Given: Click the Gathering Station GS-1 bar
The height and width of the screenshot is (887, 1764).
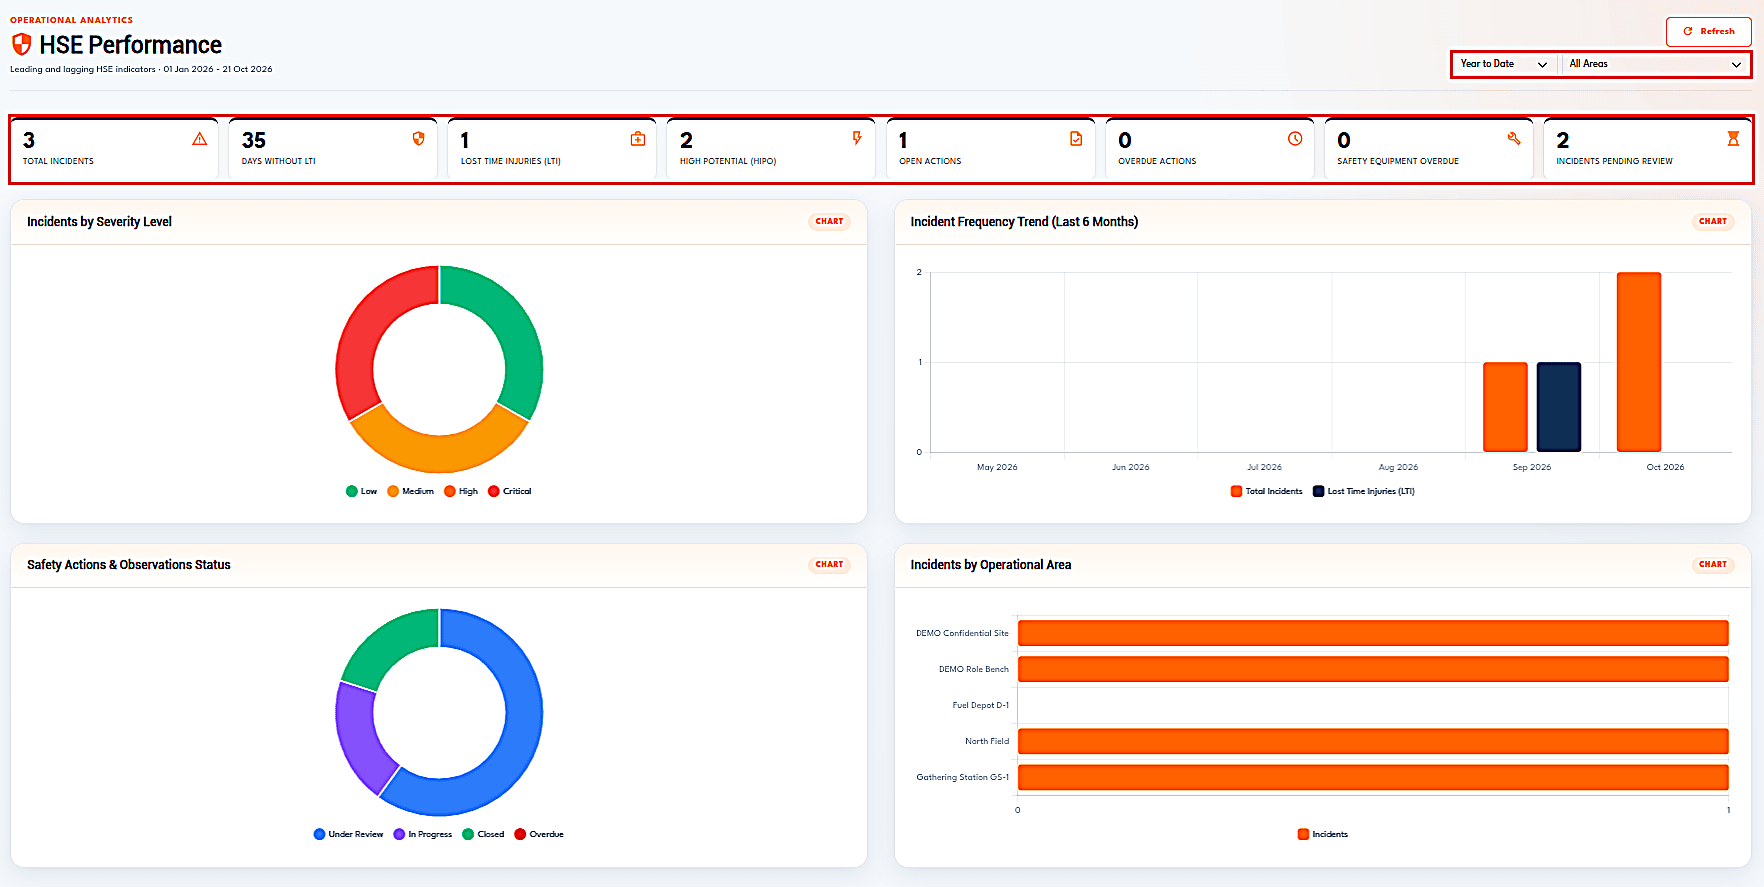Looking at the screenshot, I should pos(1373,777).
